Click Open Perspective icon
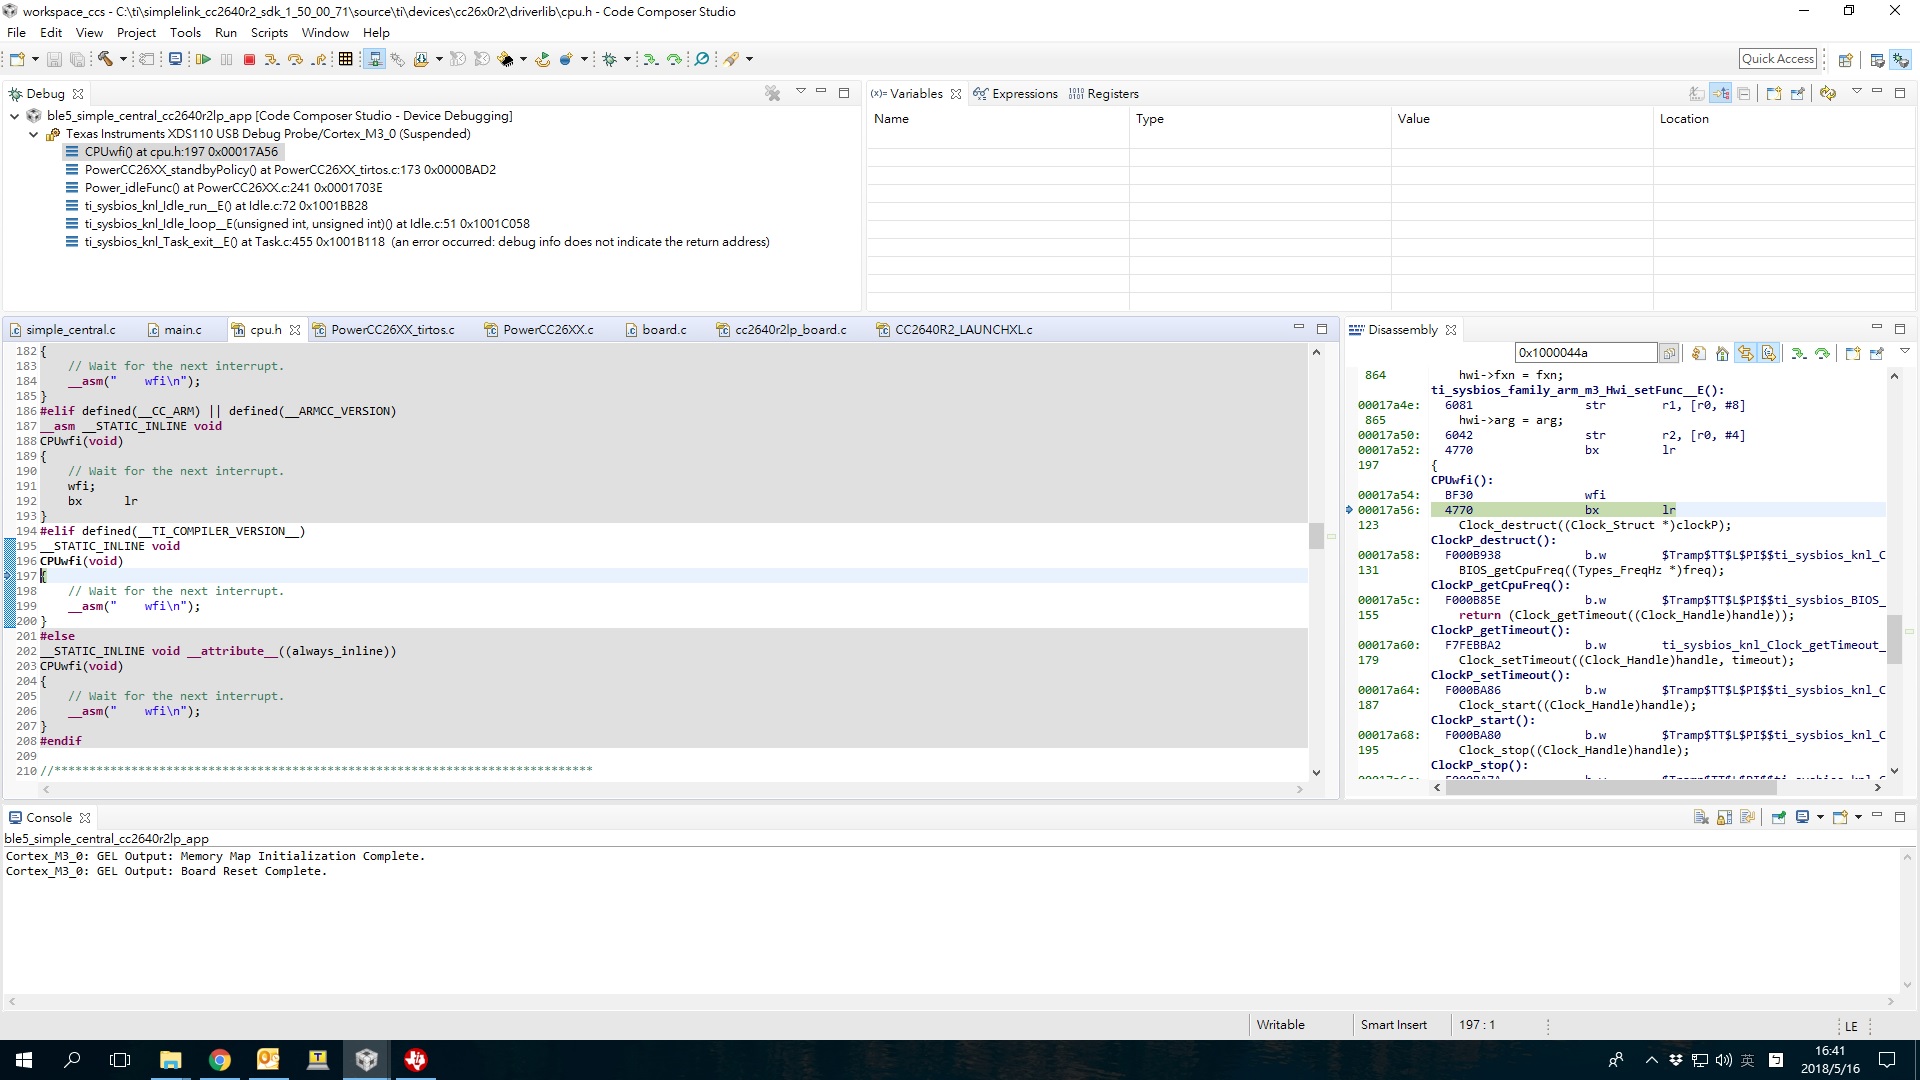This screenshot has height=1080, width=1920. [x=1846, y=60]
